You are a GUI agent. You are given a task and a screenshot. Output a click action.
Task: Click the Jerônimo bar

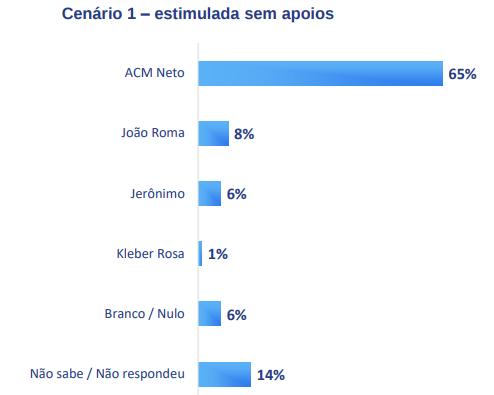pos(210,193)
